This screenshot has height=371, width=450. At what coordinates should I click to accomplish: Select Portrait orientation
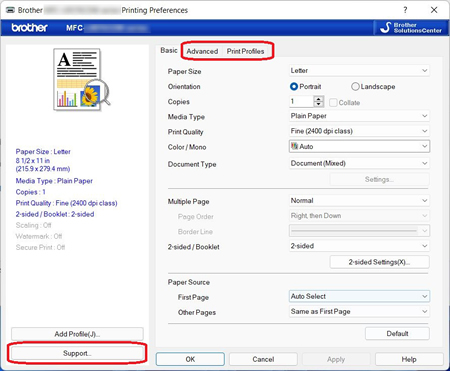coord(305,87)
